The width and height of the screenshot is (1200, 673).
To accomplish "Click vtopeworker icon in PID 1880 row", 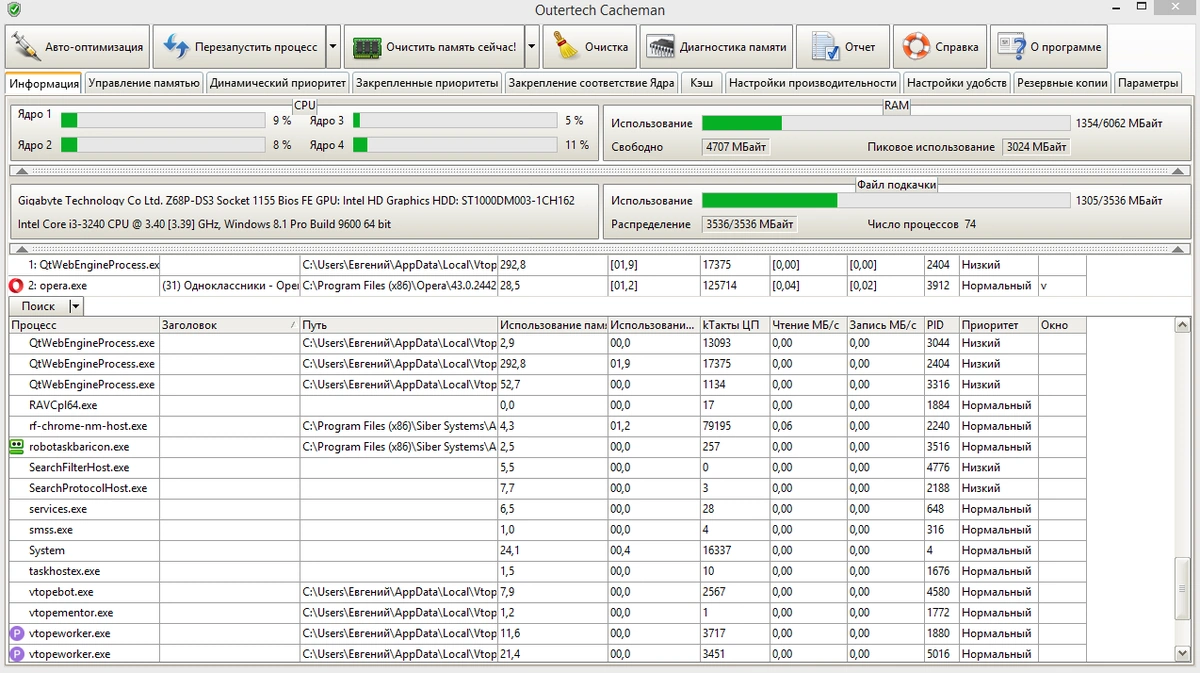I will pos(16,633).
